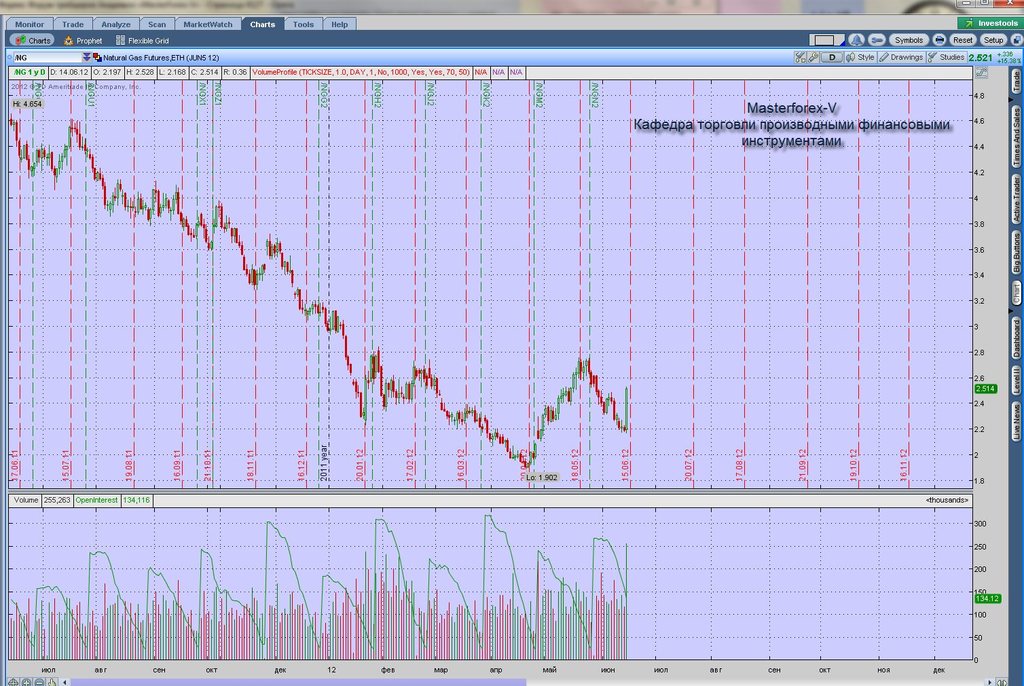
Task: Toggle the Live News side panel
Action: [1016, 421]
